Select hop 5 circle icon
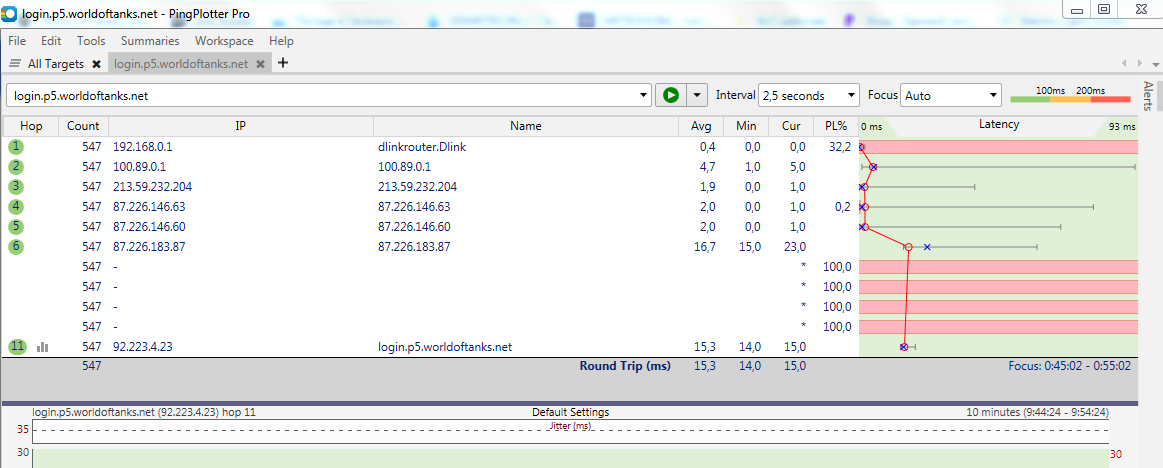The height and width of the screenshot is (468, 1163). click(16, 226)
